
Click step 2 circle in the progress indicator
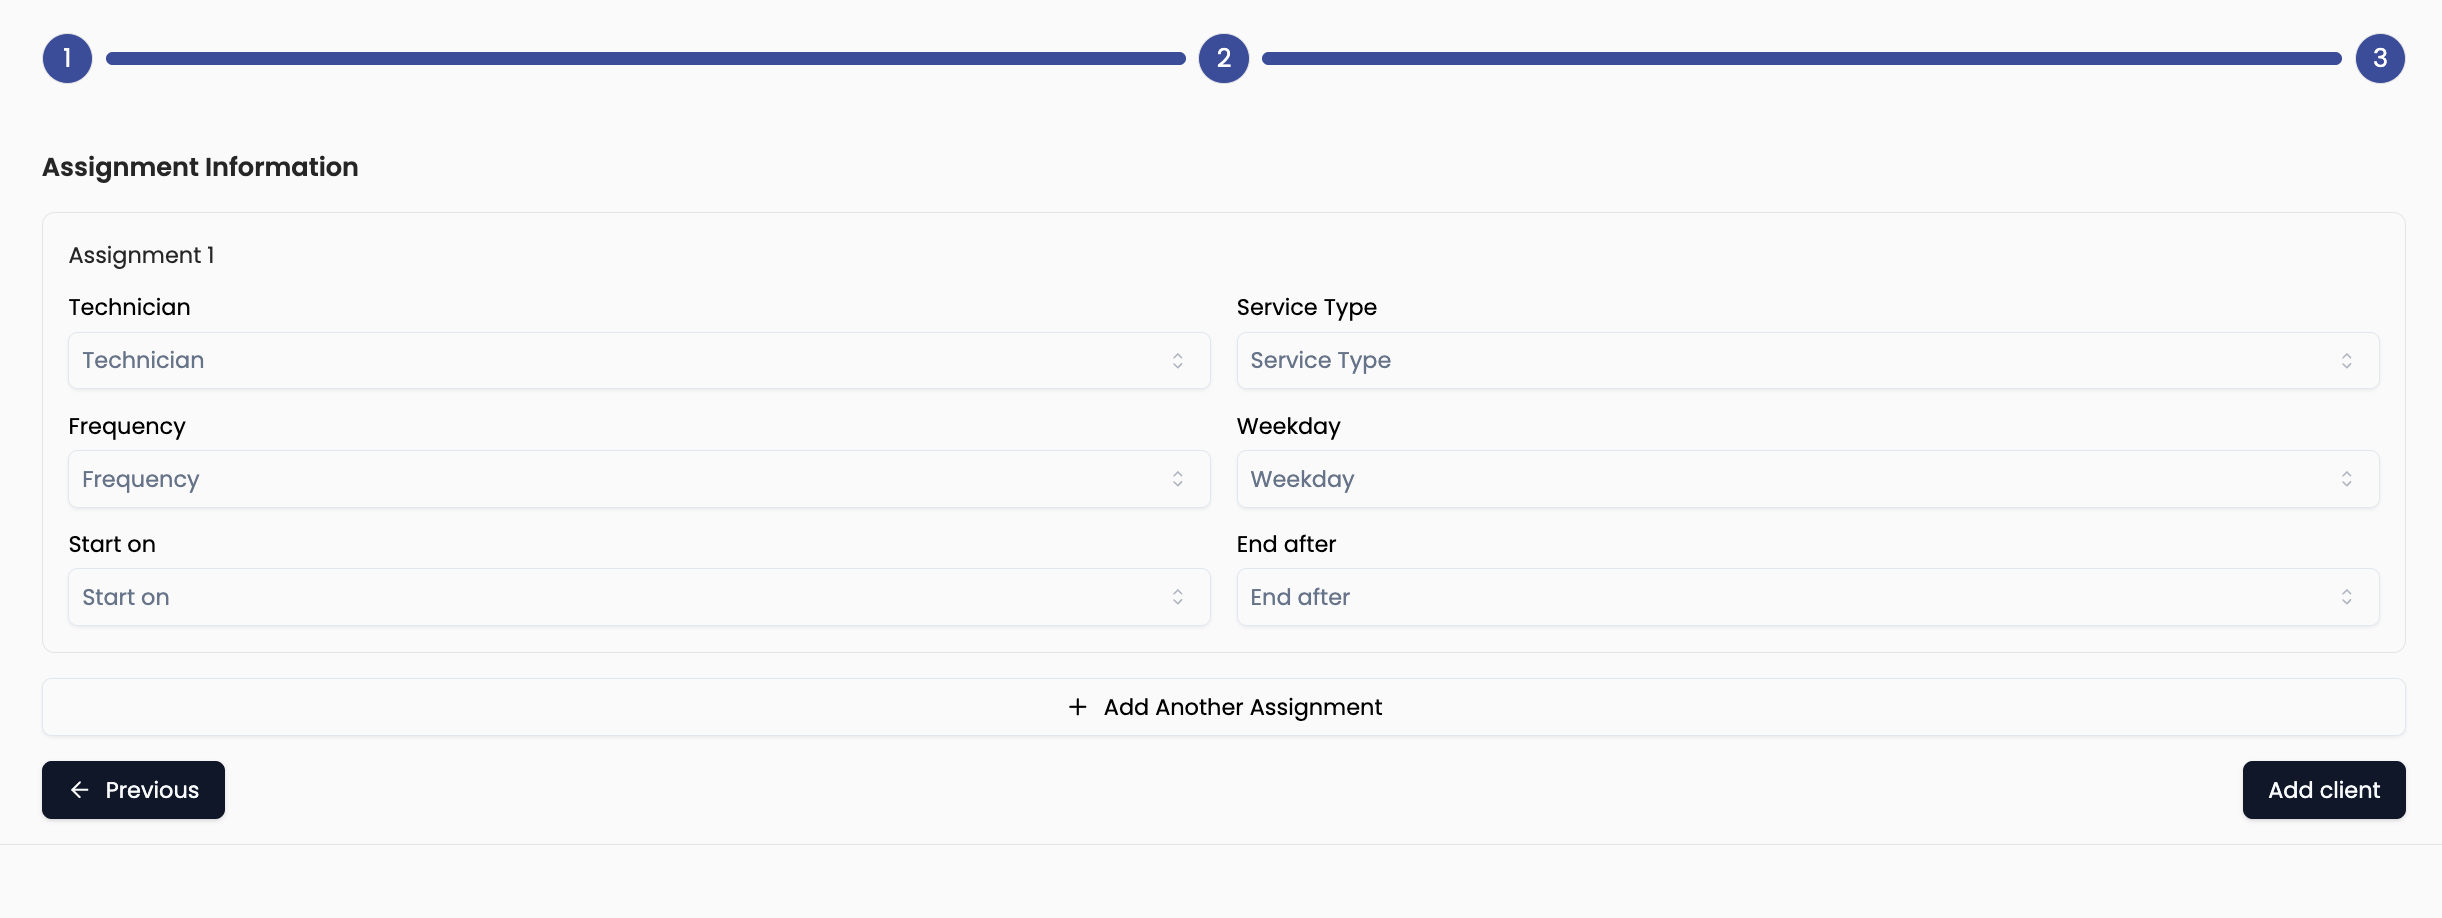(1223, 58)
